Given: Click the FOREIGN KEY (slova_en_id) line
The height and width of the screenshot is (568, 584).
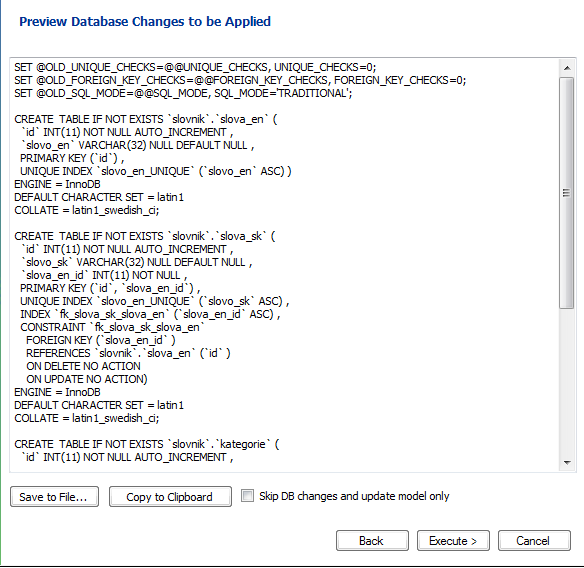Looking at the screenshot, I should [101, 340].
